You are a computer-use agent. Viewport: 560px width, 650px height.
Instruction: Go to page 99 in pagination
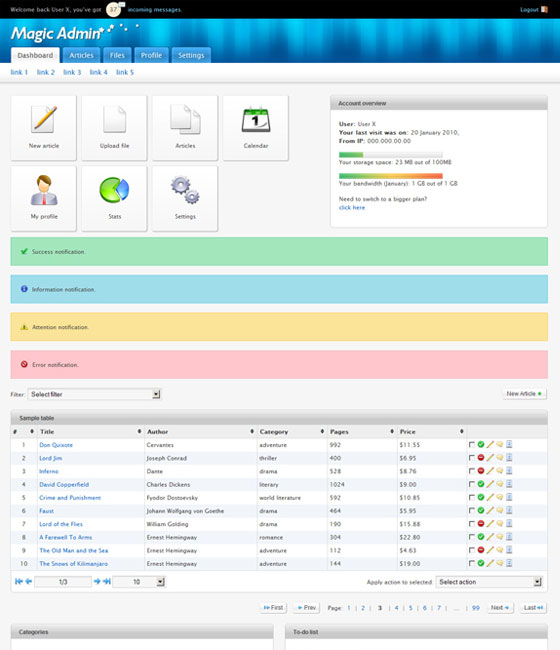click(476, 608)
